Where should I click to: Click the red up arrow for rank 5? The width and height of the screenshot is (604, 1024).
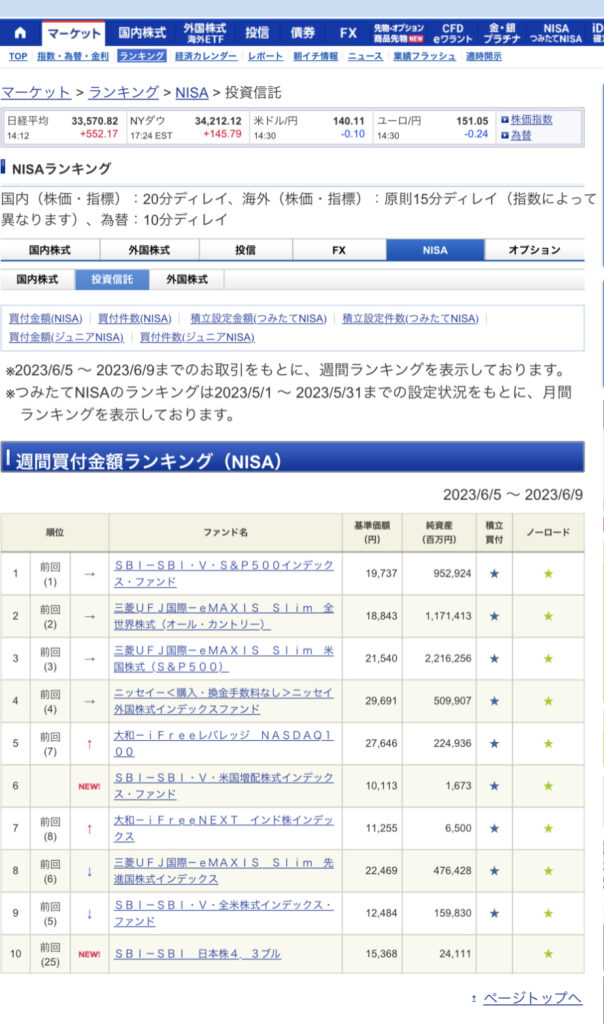pos(89,744)
